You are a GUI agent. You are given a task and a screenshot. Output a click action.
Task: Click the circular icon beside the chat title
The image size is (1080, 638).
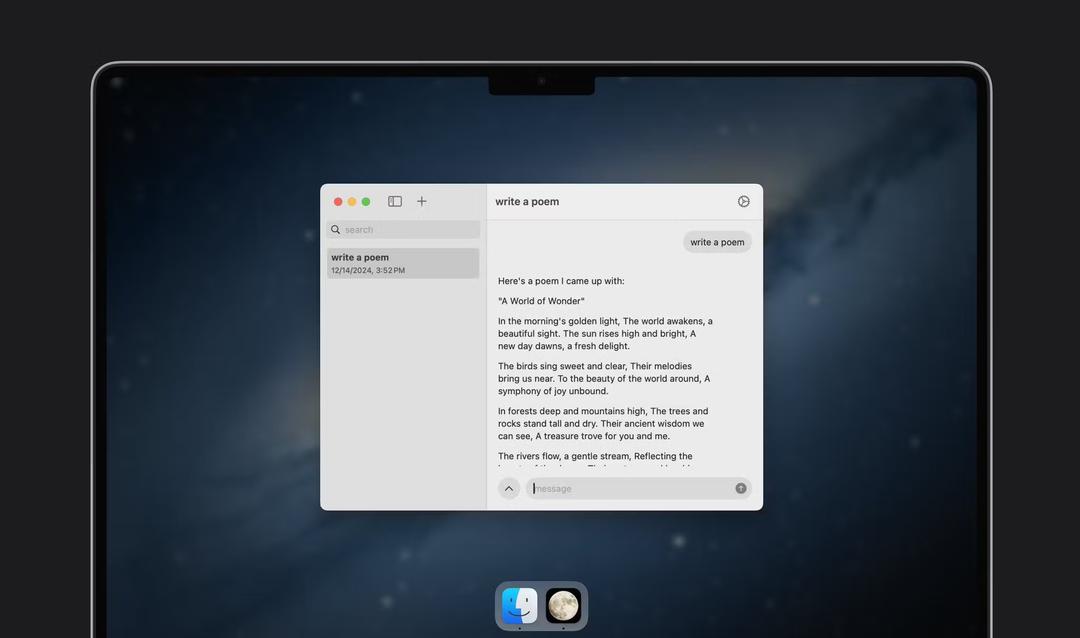pos(743,201)
